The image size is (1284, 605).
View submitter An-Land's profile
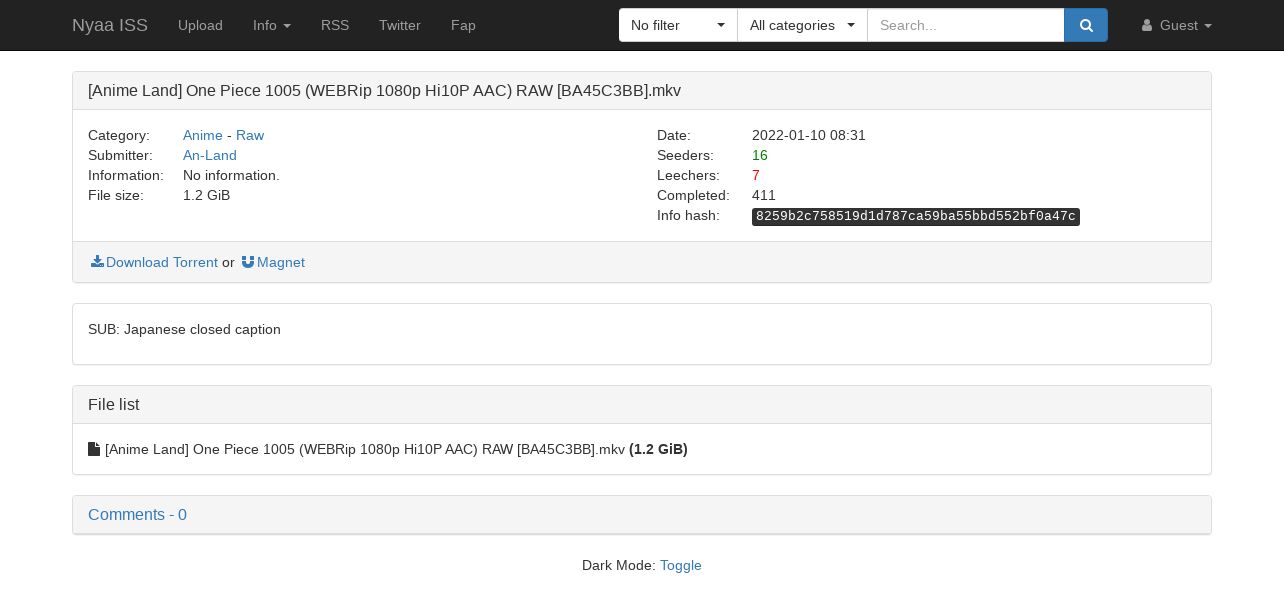click(210, 155)
